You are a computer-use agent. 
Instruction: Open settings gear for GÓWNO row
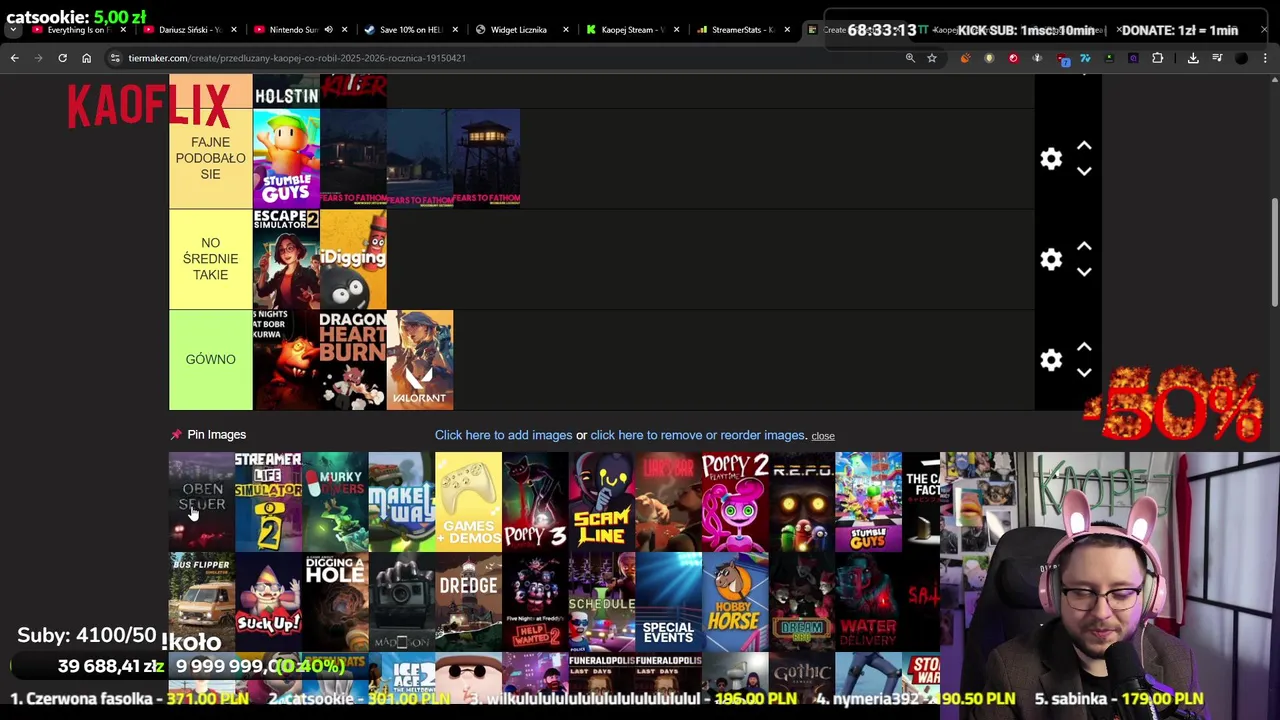[1051, 360]
